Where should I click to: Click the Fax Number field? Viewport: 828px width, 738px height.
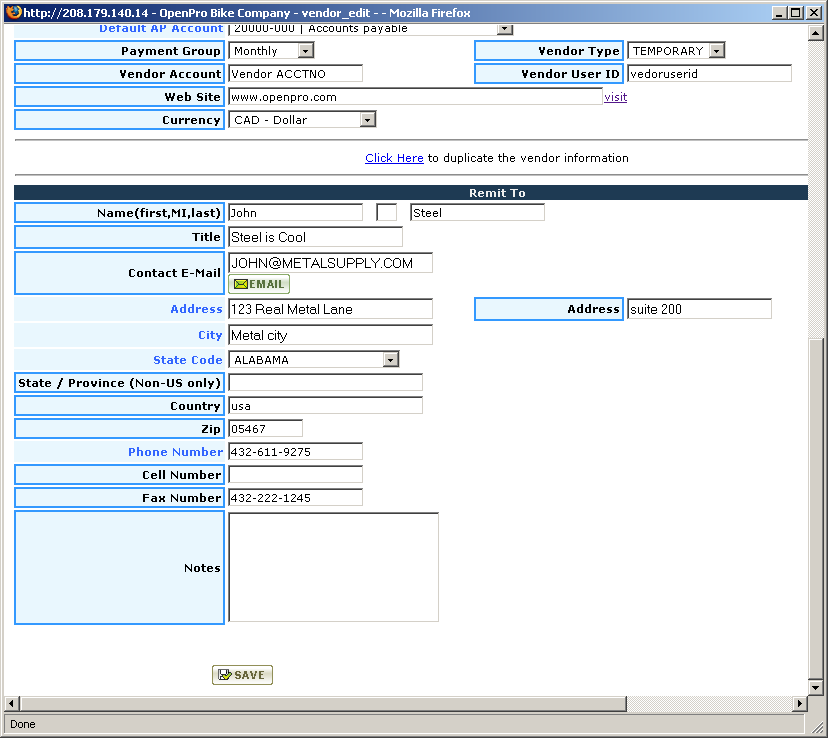tap(295, 498)
